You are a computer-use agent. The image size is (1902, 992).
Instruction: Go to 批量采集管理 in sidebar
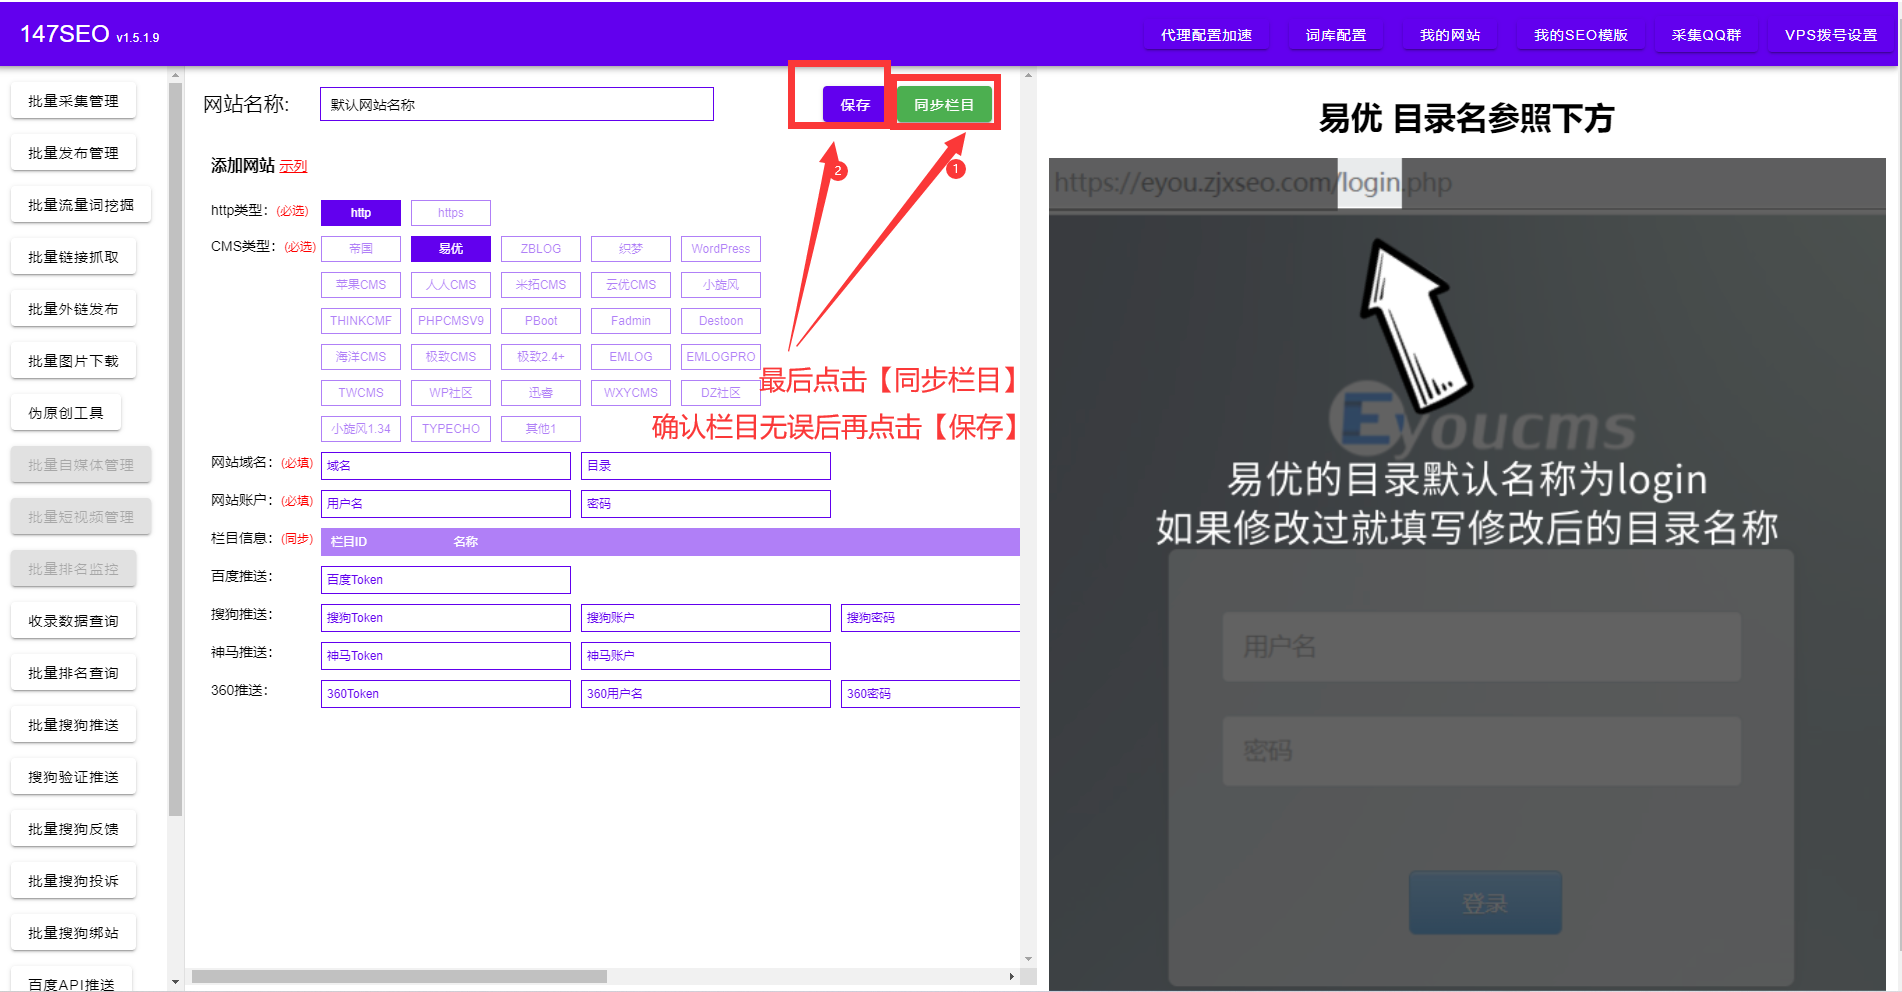[x=73, y=101]
